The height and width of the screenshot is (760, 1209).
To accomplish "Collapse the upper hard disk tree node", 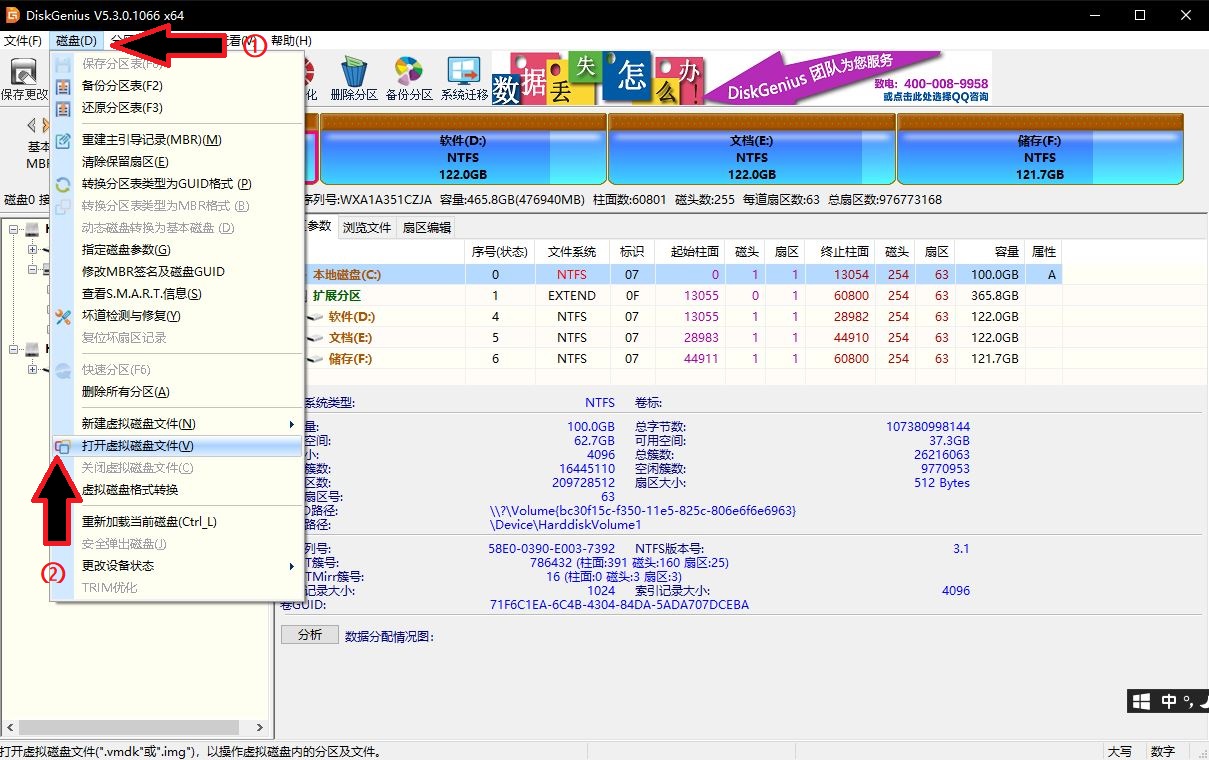I will 14,229.
